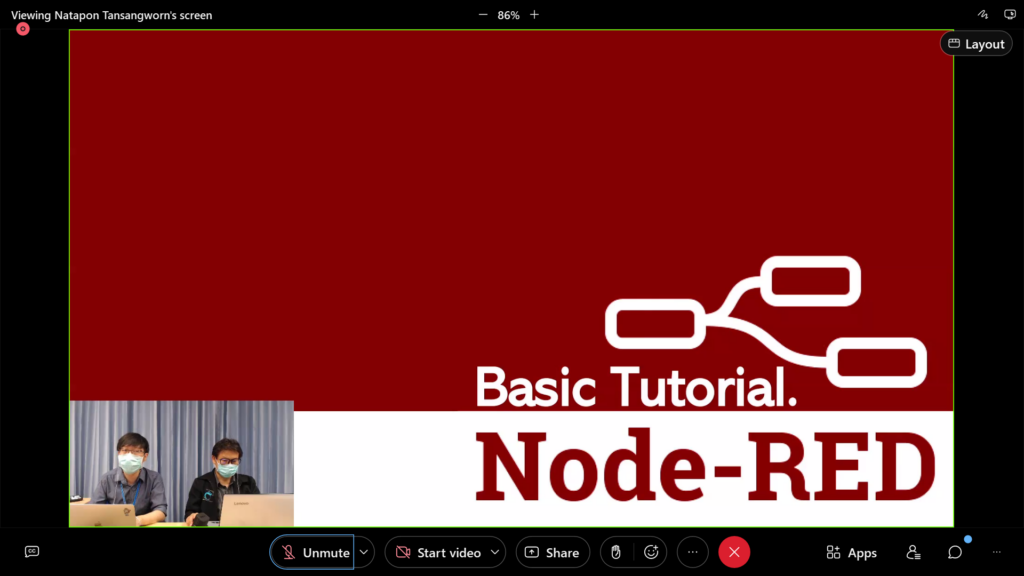Viewport: 1024px width, 576px height.
Task: Click the 86% zoom level indicator
Action: (508, 15)
